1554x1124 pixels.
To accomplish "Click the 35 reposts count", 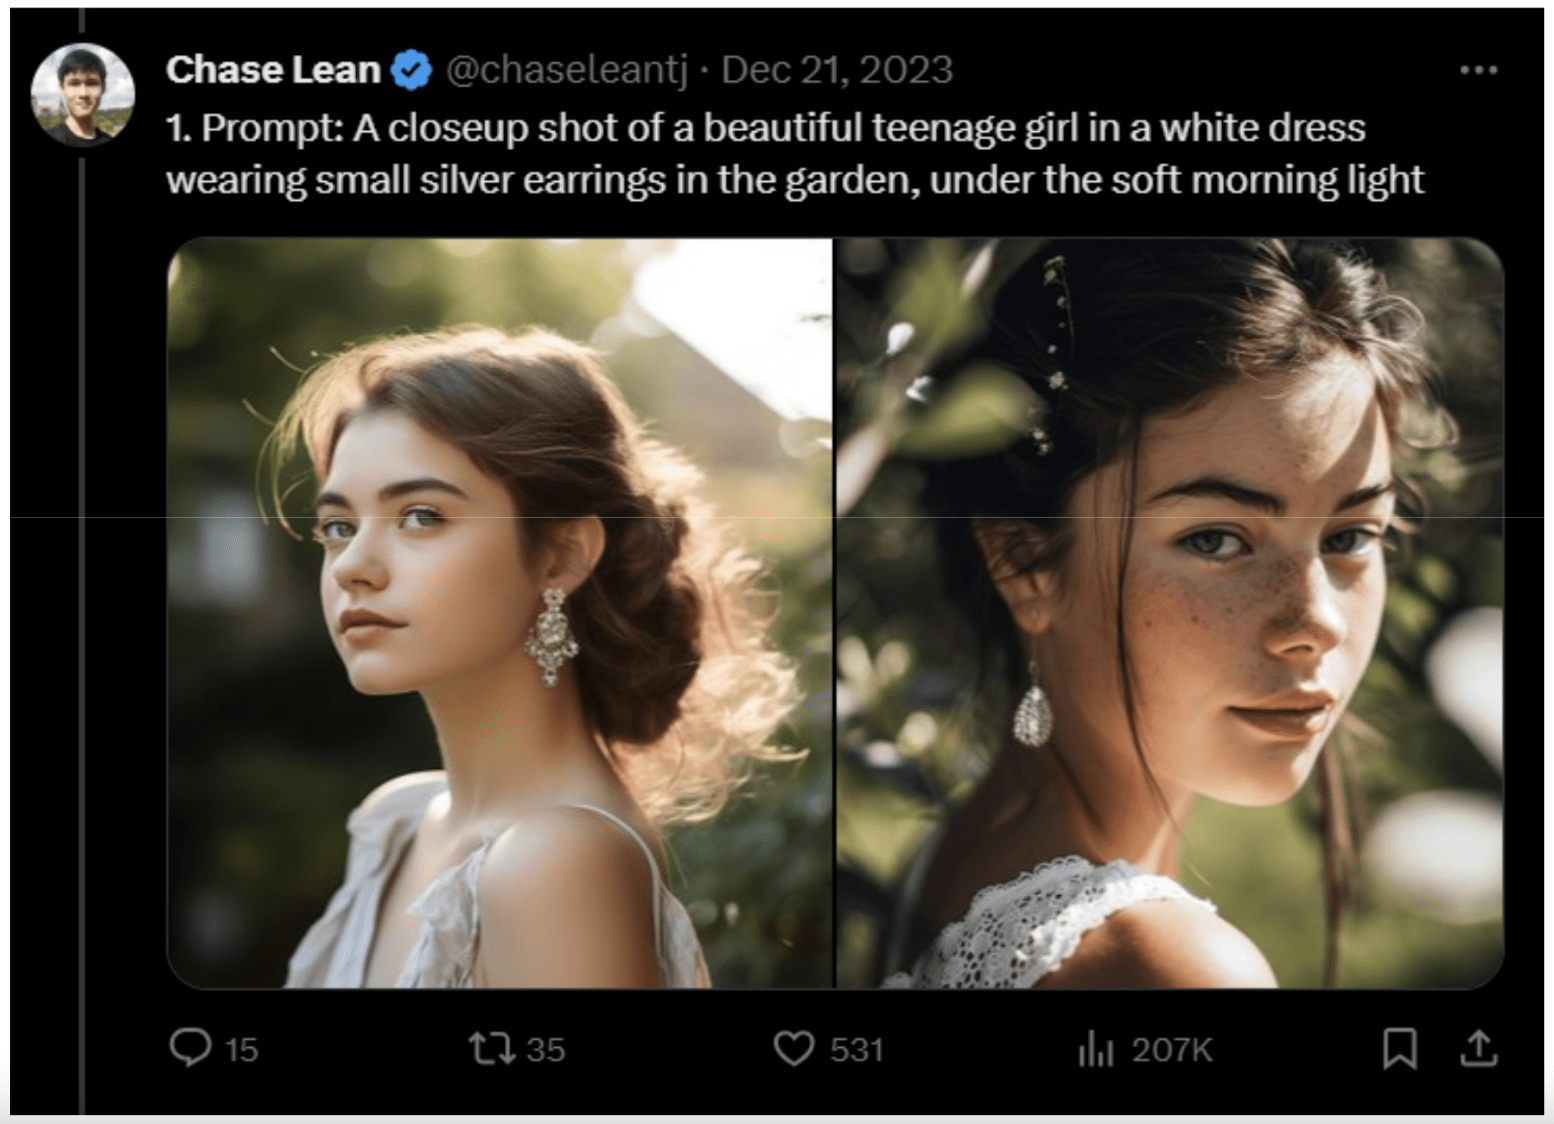I will (x=546, y=1049).
